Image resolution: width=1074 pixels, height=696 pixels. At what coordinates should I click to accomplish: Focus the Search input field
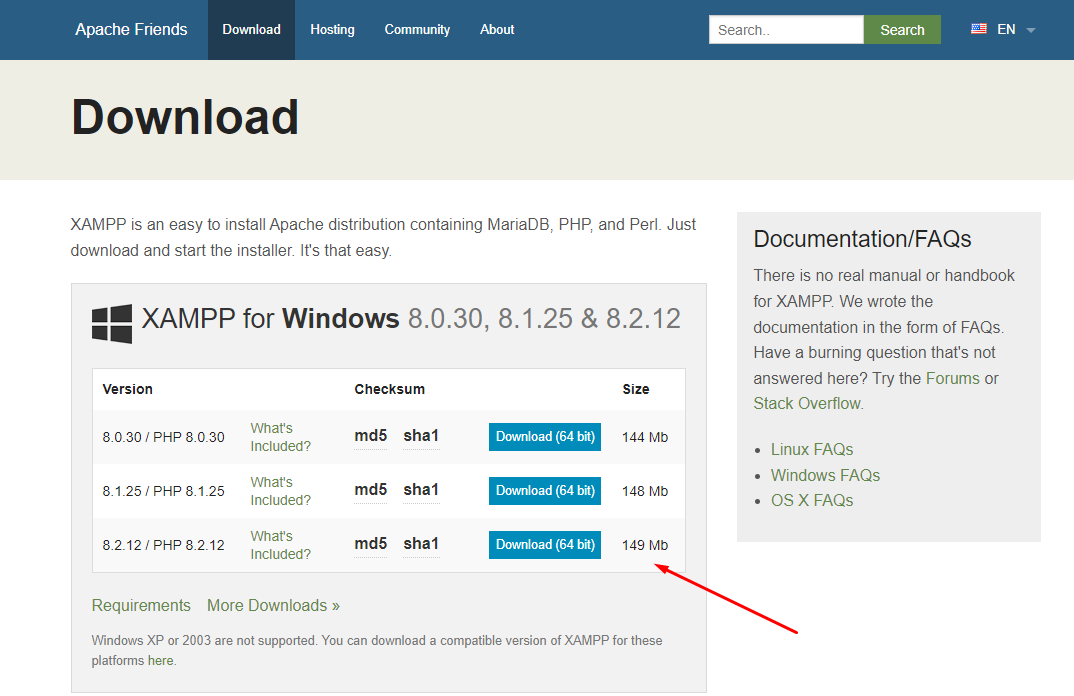click(x=785, y=30)
